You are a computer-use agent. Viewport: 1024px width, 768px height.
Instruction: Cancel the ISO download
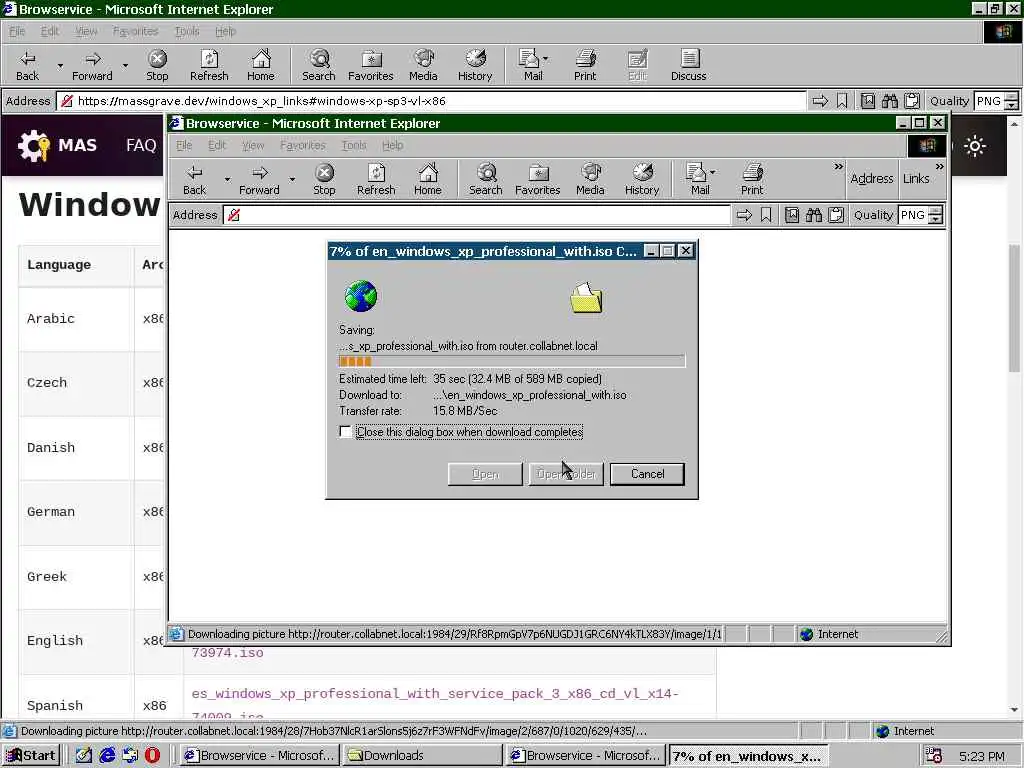click(647, 474)
